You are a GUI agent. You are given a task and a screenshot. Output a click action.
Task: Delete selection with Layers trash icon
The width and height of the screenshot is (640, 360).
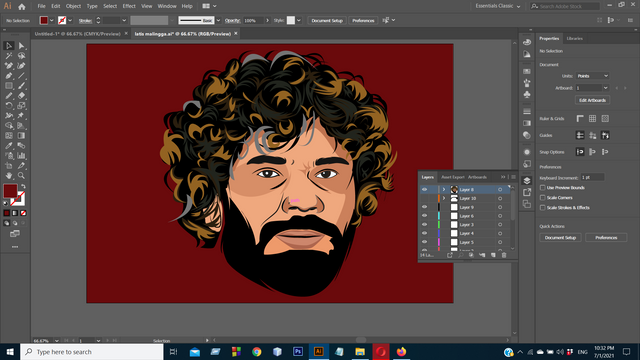(504, 255)
